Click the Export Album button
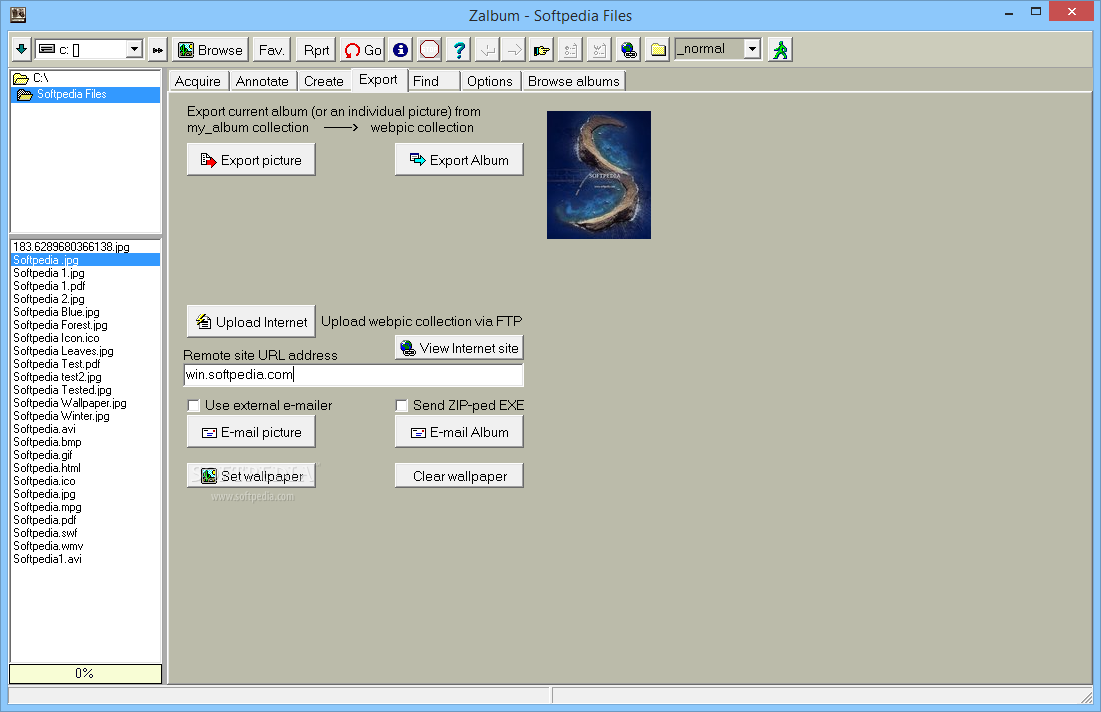This screenshot has height=712, width=1101. point(459,160)
